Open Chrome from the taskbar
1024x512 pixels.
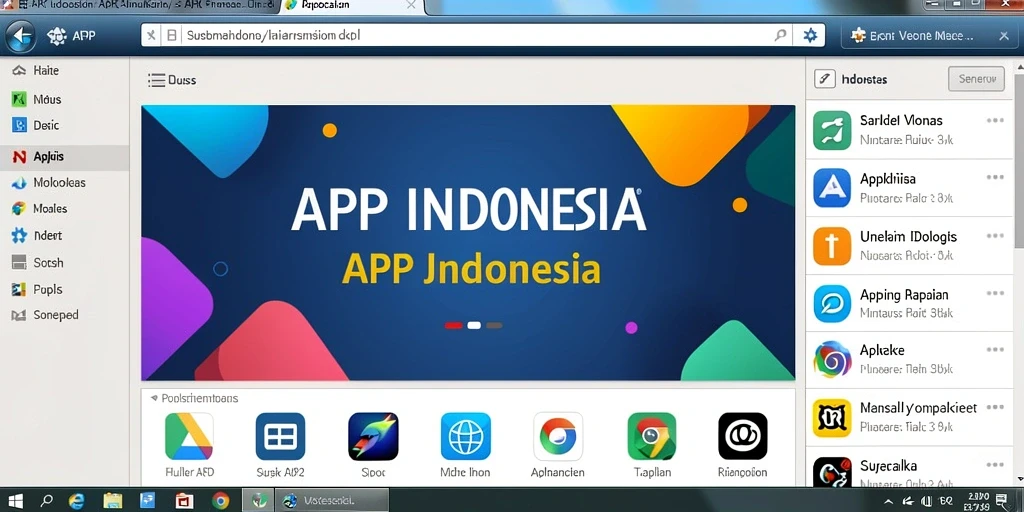[221, 501]
